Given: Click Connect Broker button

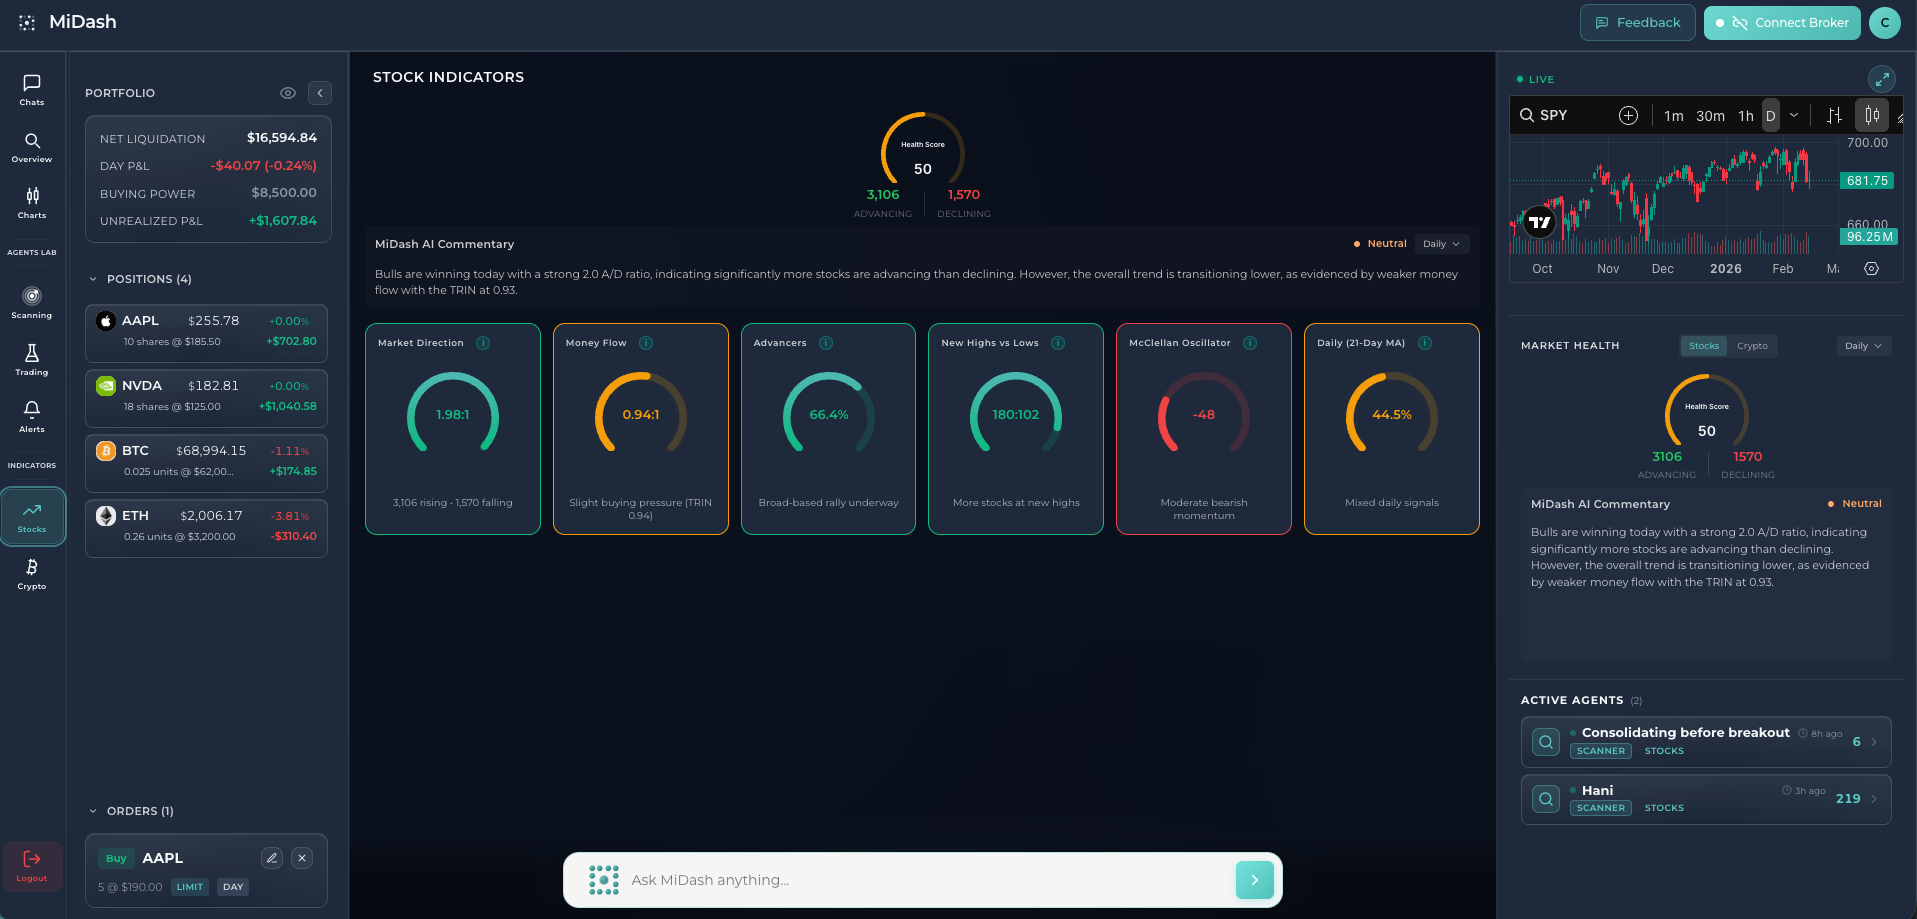Looking at the screenshot, I should point(1782,22).
